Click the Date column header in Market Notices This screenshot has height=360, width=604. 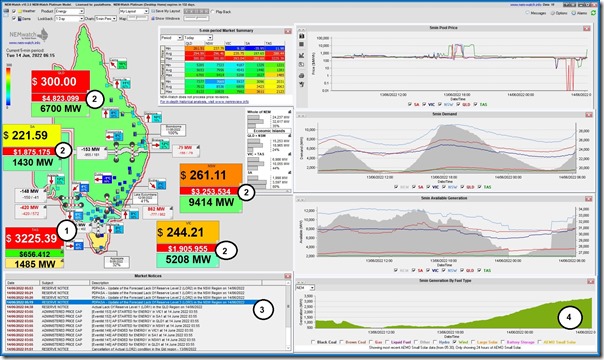pos(22,283)
